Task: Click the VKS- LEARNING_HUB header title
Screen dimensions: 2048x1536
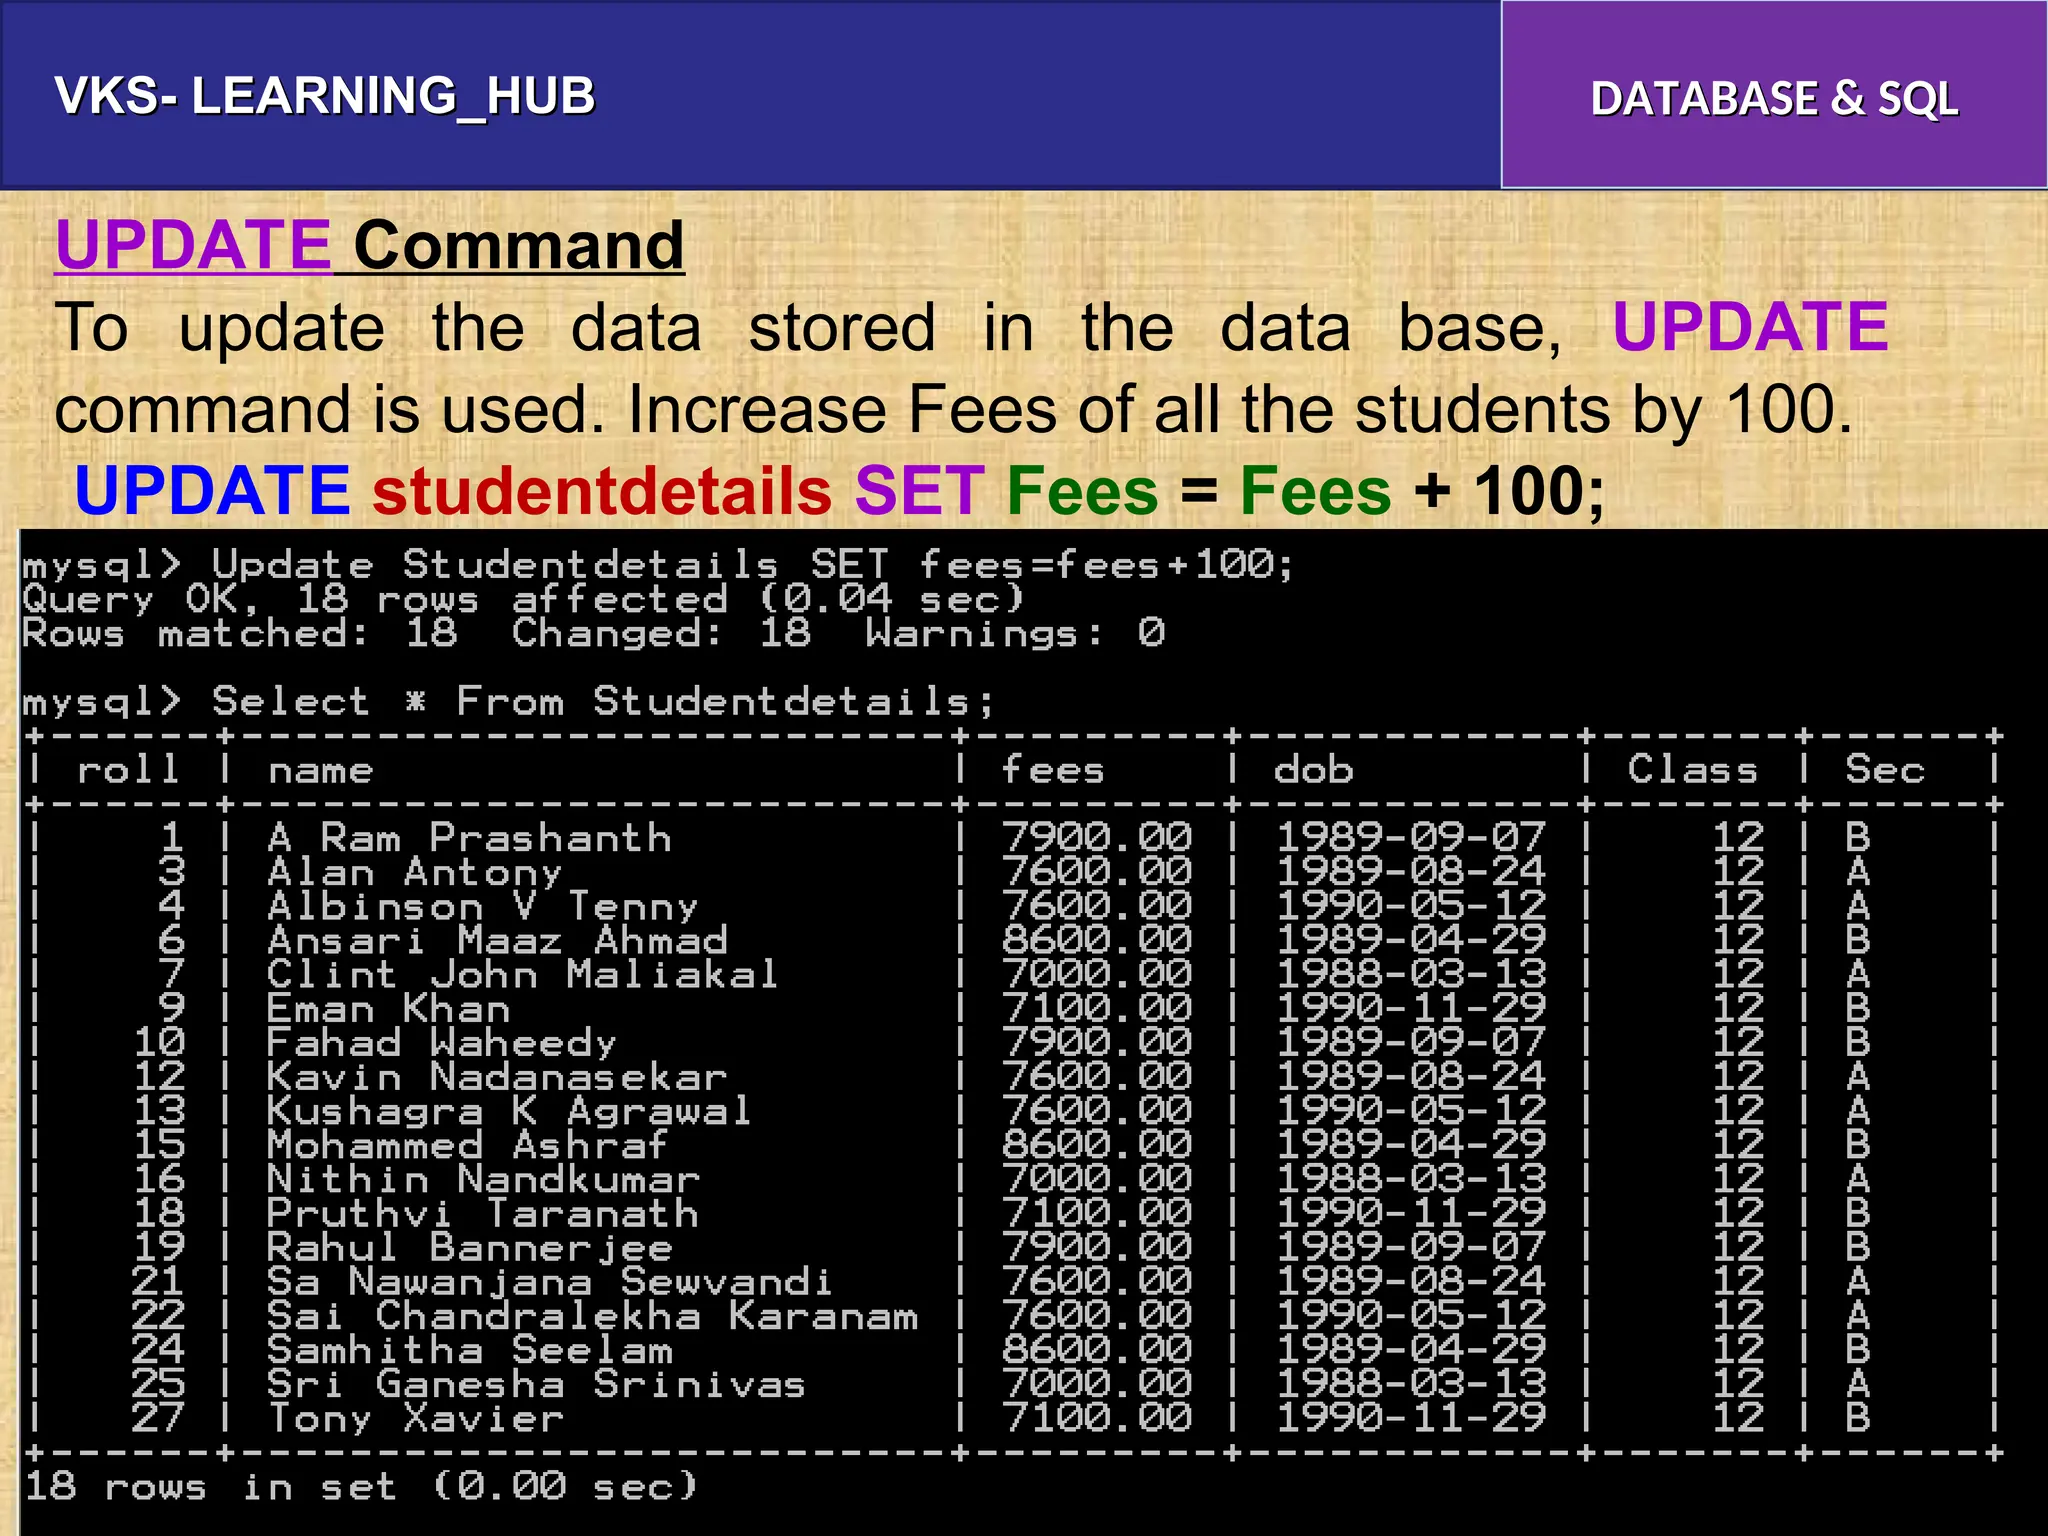Action: point(325,96)
